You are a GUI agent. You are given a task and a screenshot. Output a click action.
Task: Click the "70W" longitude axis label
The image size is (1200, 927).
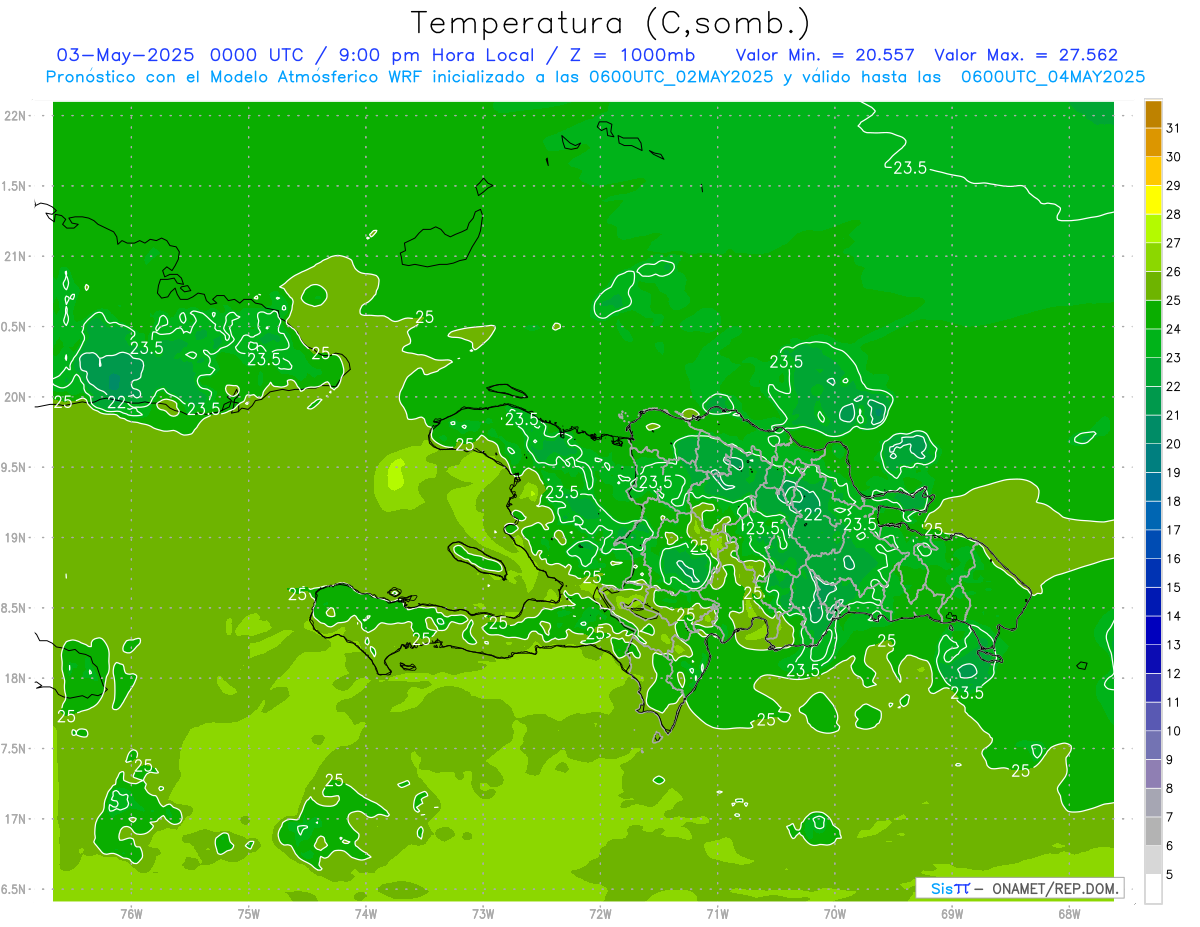coord(834,913)
